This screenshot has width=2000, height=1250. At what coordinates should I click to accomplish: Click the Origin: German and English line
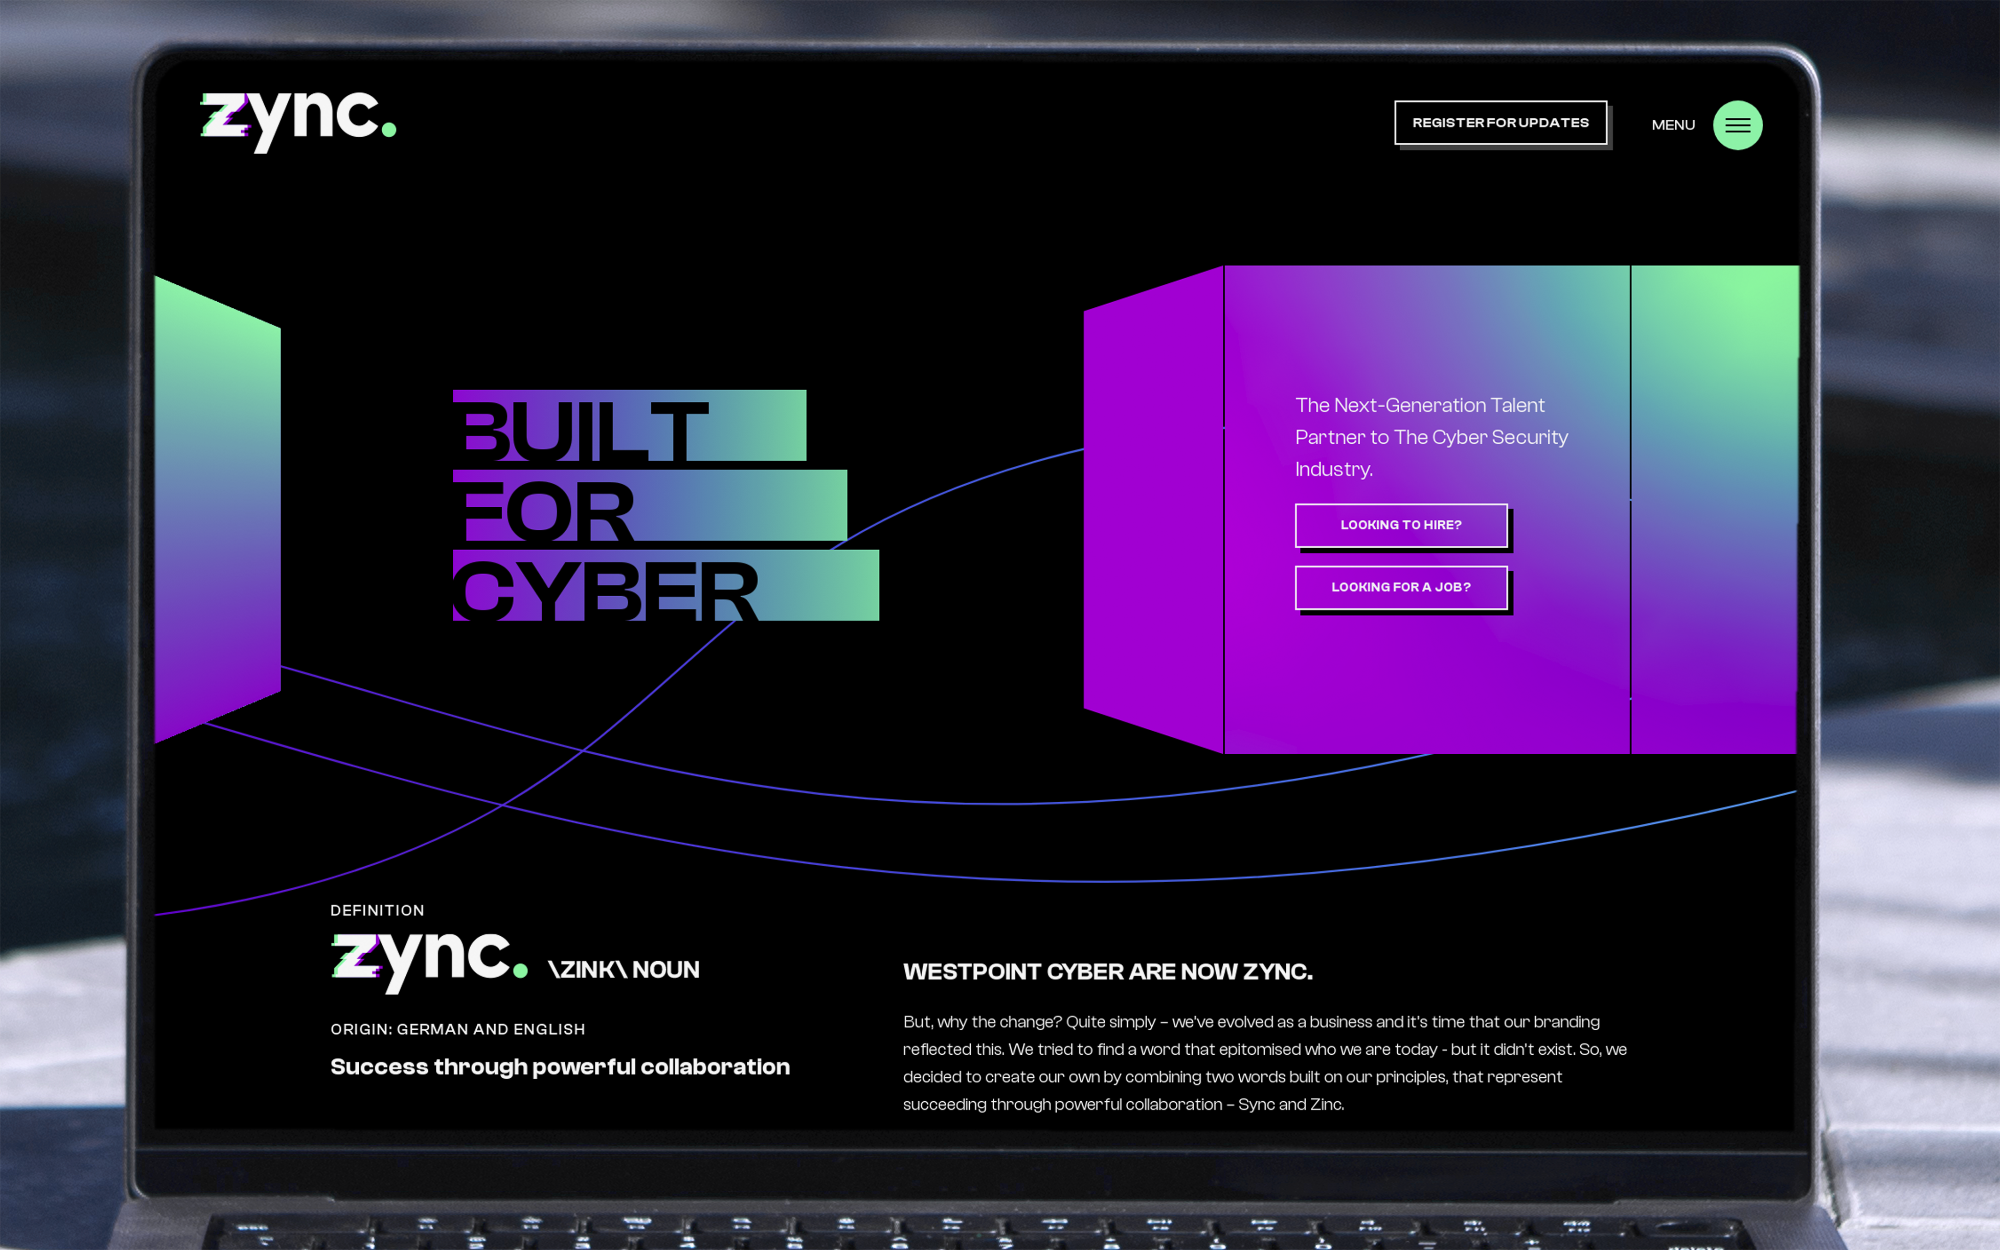pyautogui.click(x=458, y=1029)
